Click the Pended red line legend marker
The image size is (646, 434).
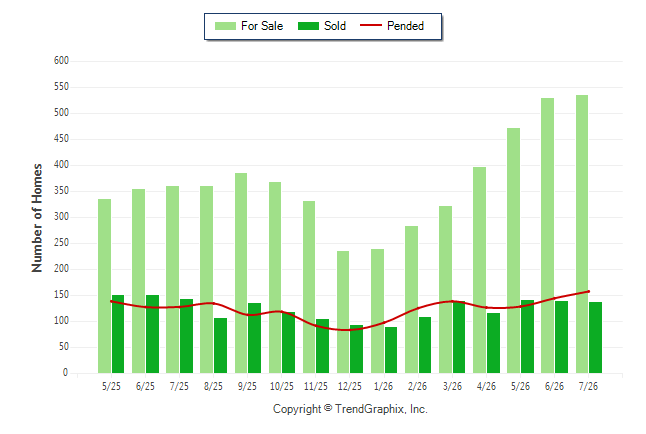click(371, 25)
